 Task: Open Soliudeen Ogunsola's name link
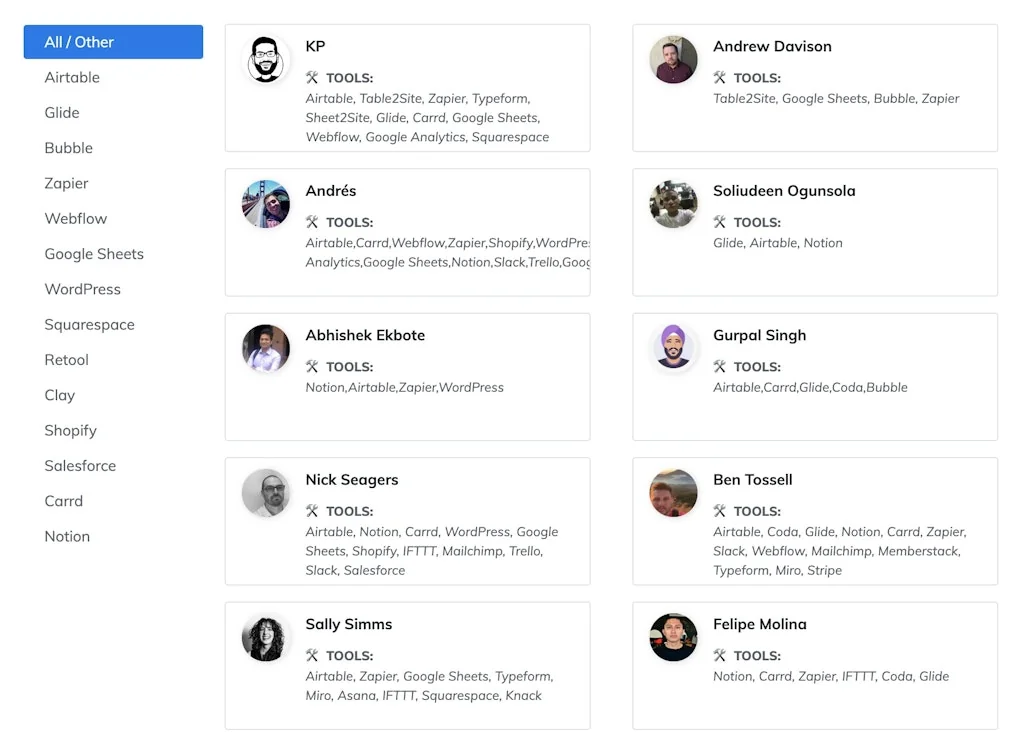coord(784,191)
